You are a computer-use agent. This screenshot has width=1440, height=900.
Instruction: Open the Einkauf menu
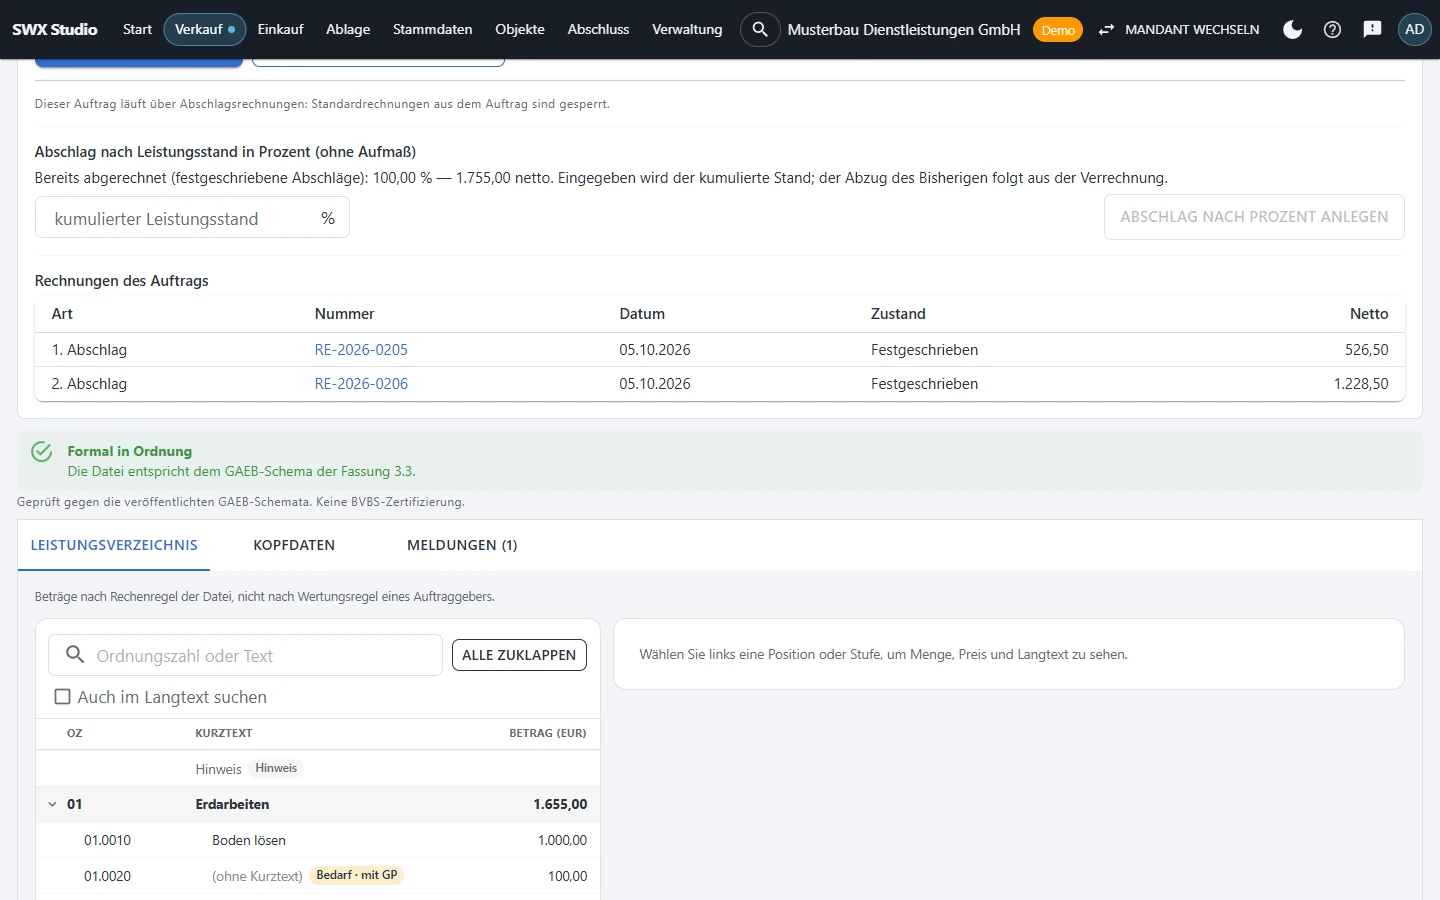coord(280,29)
